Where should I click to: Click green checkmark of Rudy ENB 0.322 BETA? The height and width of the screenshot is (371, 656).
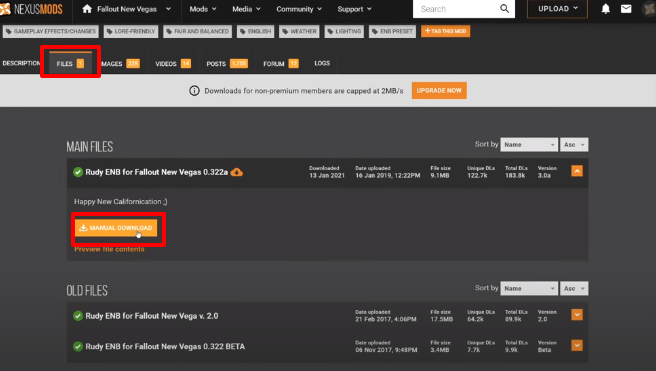pos(78,346)
